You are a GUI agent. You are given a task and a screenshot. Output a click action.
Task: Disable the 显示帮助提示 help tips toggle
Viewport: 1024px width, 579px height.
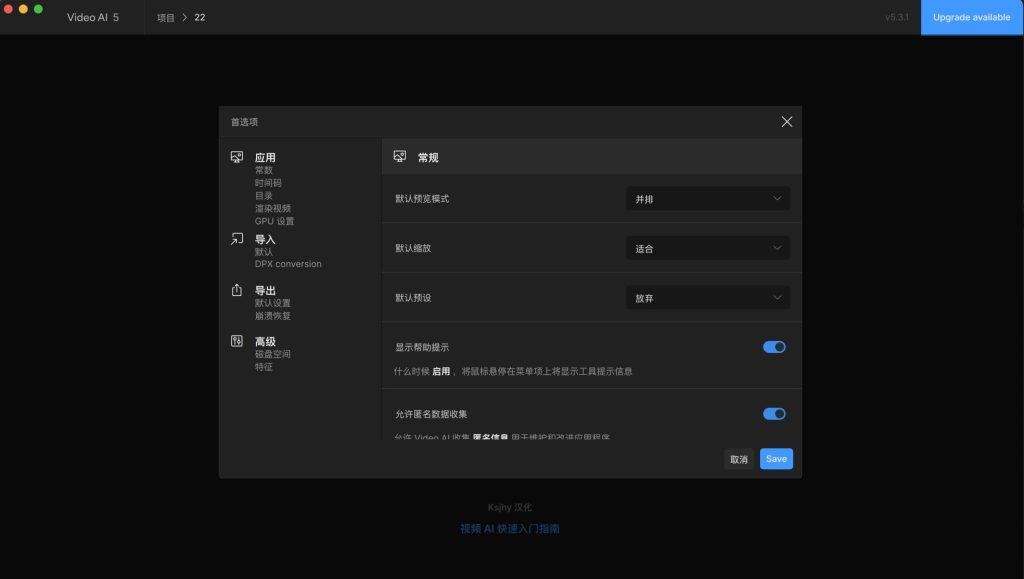pyautogui.click(x=773, y=346)
